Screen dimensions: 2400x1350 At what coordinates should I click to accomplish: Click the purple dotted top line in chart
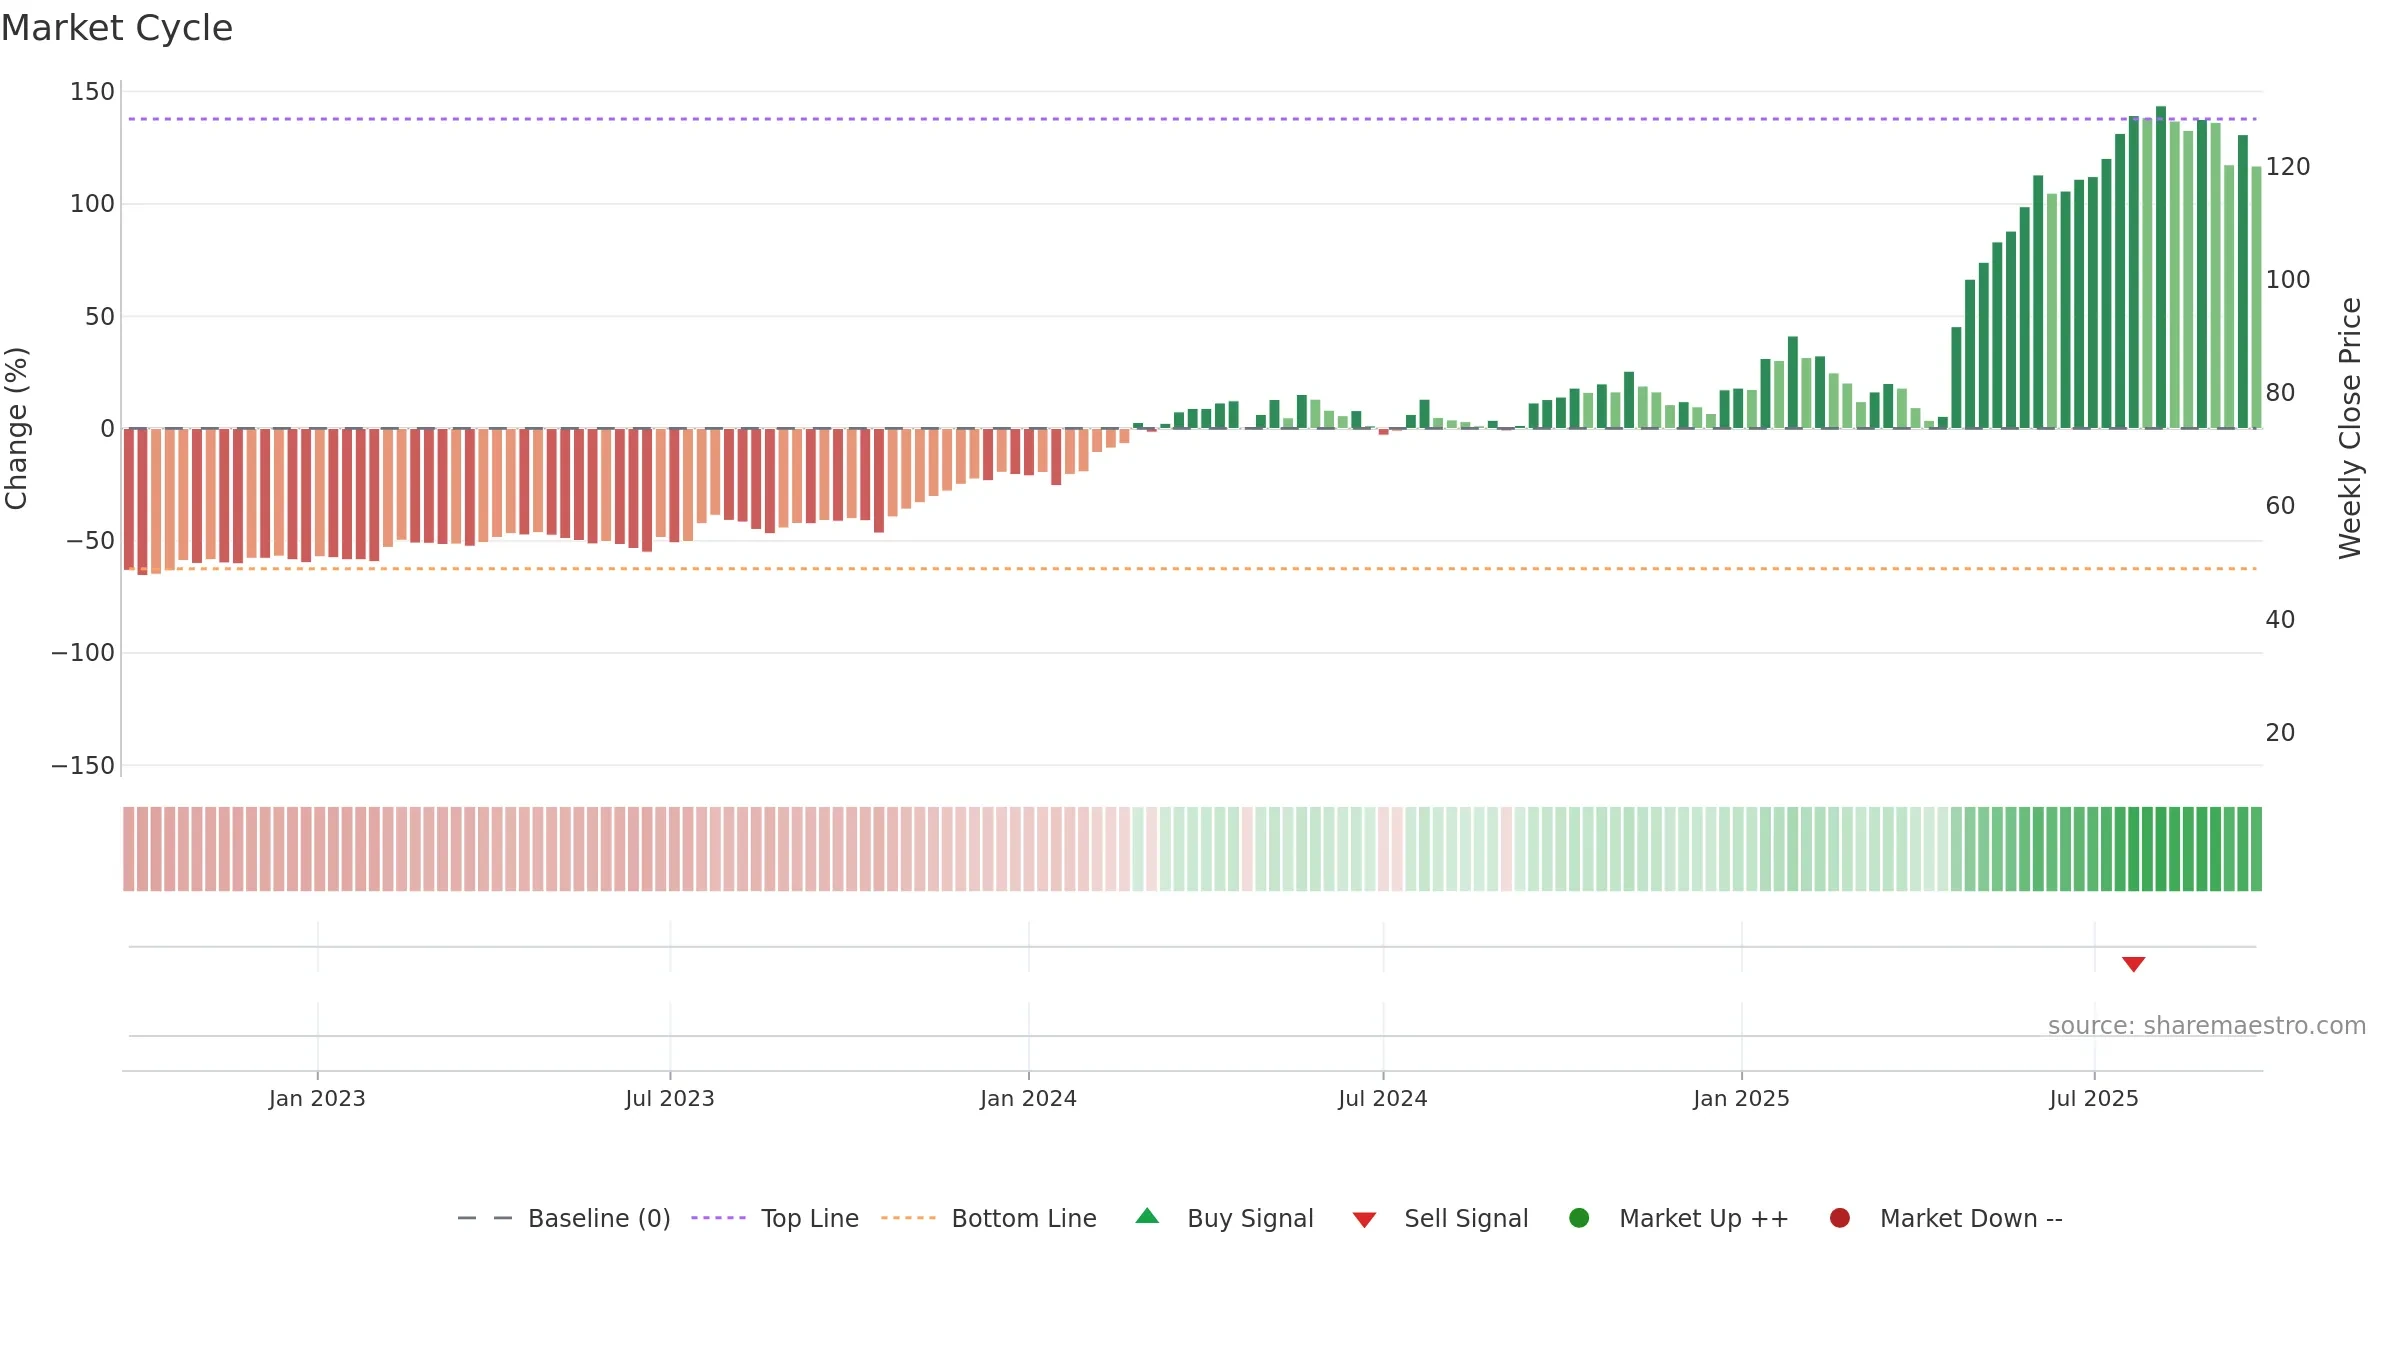1192,119
